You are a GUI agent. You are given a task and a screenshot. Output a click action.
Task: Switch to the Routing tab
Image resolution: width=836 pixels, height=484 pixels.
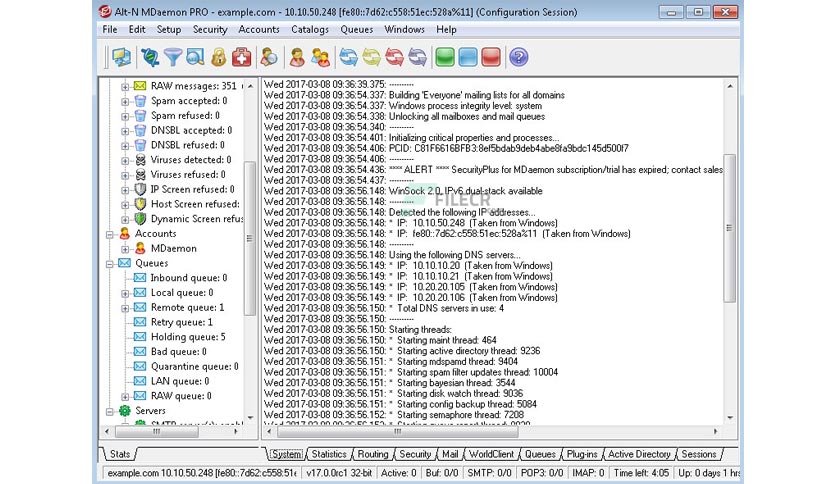click(373, 454)
